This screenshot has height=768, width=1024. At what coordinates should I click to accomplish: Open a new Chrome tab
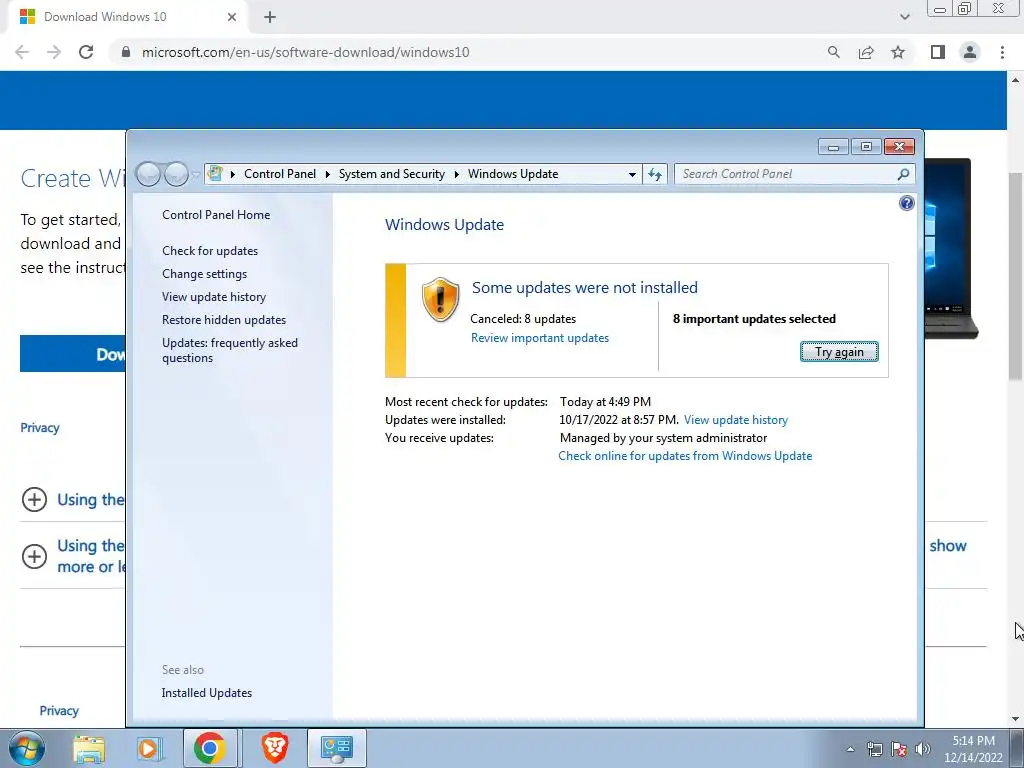pyautogui.click(x=270, y=18)
